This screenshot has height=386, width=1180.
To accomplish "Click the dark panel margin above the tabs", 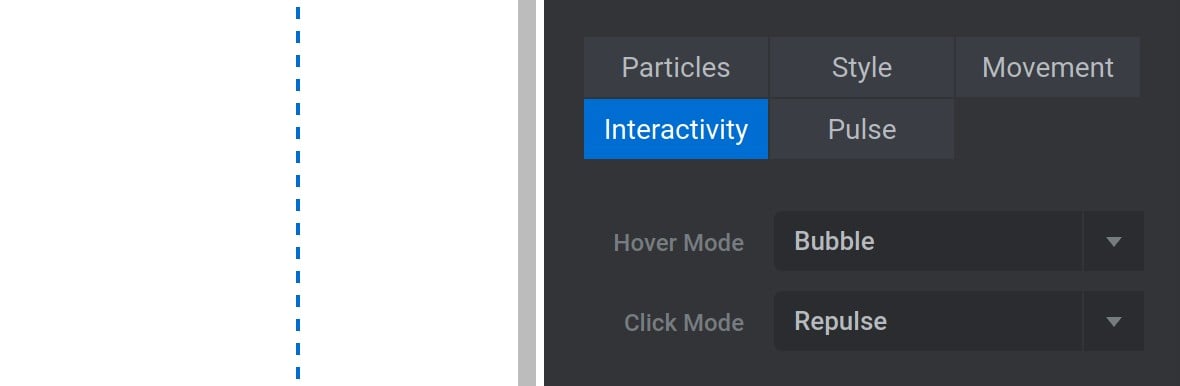I will 862,18.
